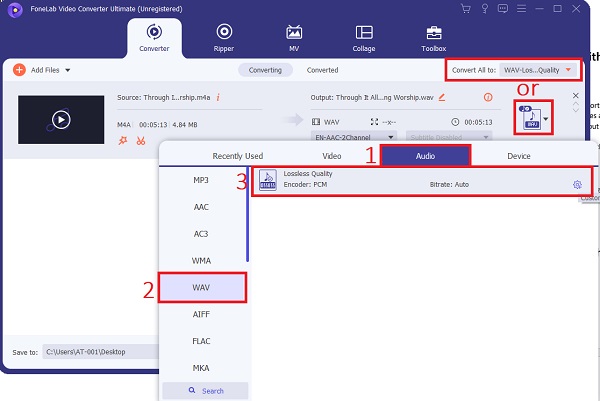Screen dimensions: 600x401
Task: View source file info icon
Action: [x=218, y=97]
